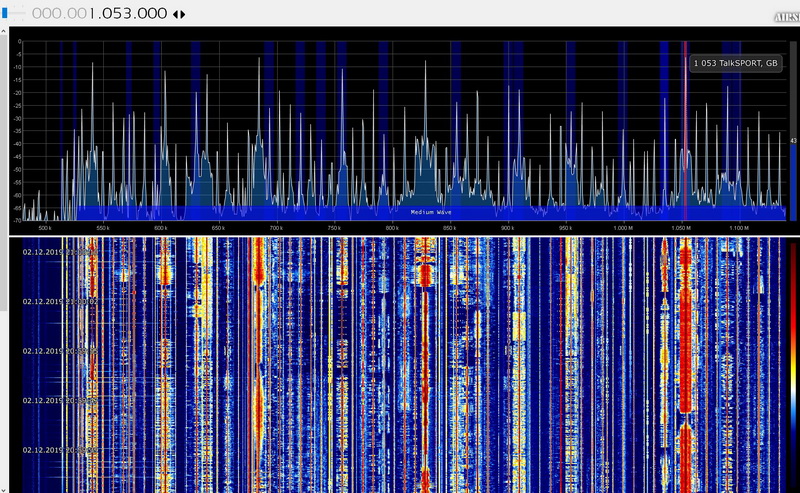The height and width of the screenshot is (493, 800).
Task: Click the -20 dB scale label
Action: point(17,93)
